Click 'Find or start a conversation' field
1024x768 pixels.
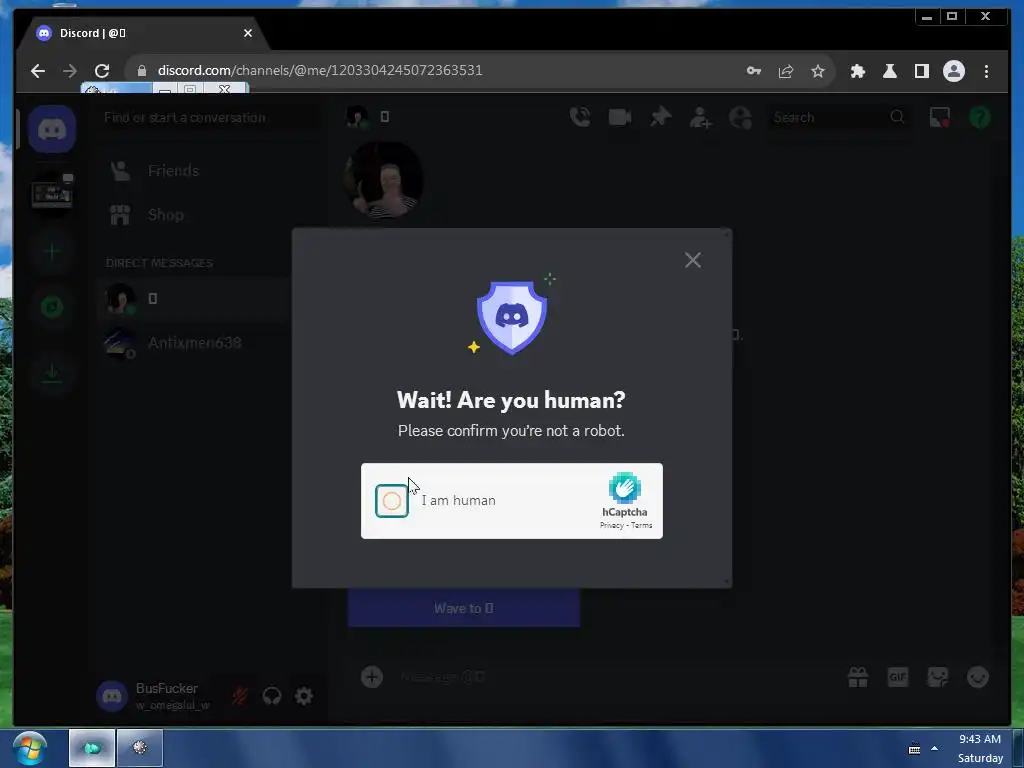coord(209,118)
